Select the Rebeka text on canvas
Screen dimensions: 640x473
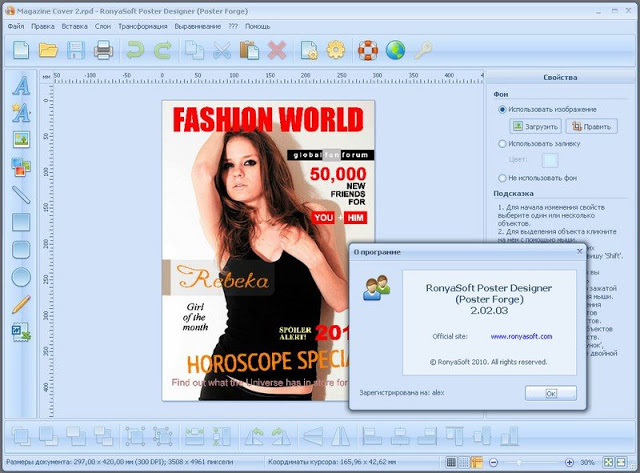(223, 278)
